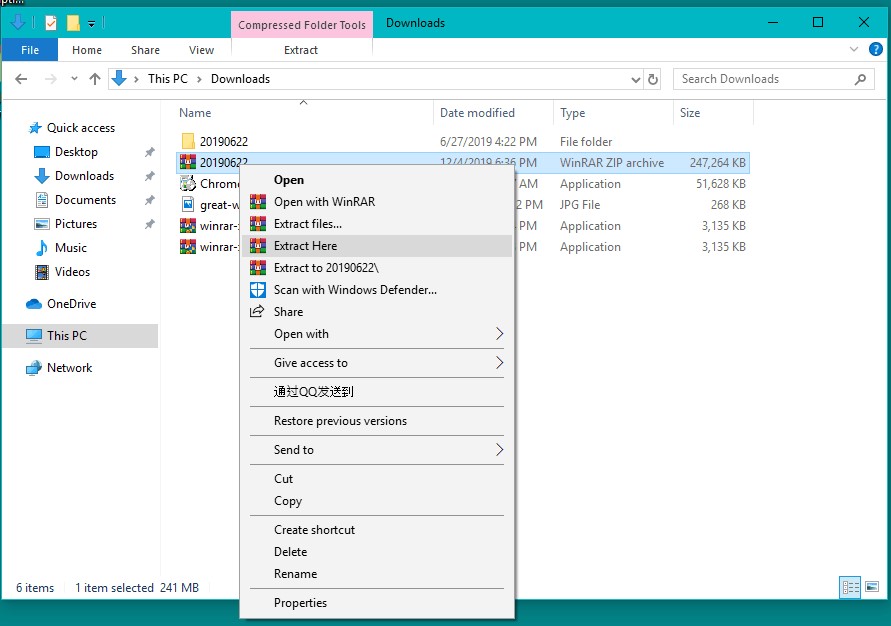Click New folder quick access toolbar icon
Image resolution: width=891 pixels, height=626 pixels.
pos(73,23)
